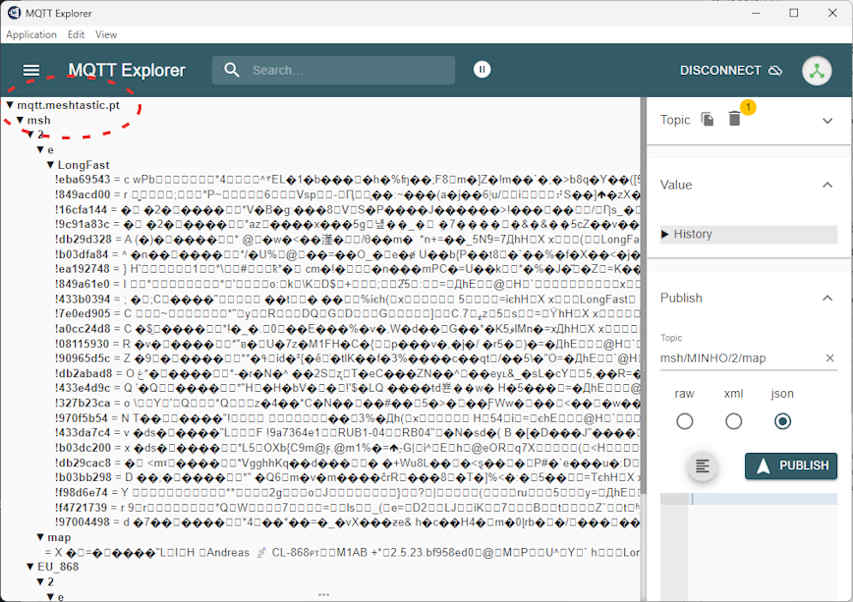Copy topic with the copy icon
The image size is (853, 602).
(x=707, y=119)
